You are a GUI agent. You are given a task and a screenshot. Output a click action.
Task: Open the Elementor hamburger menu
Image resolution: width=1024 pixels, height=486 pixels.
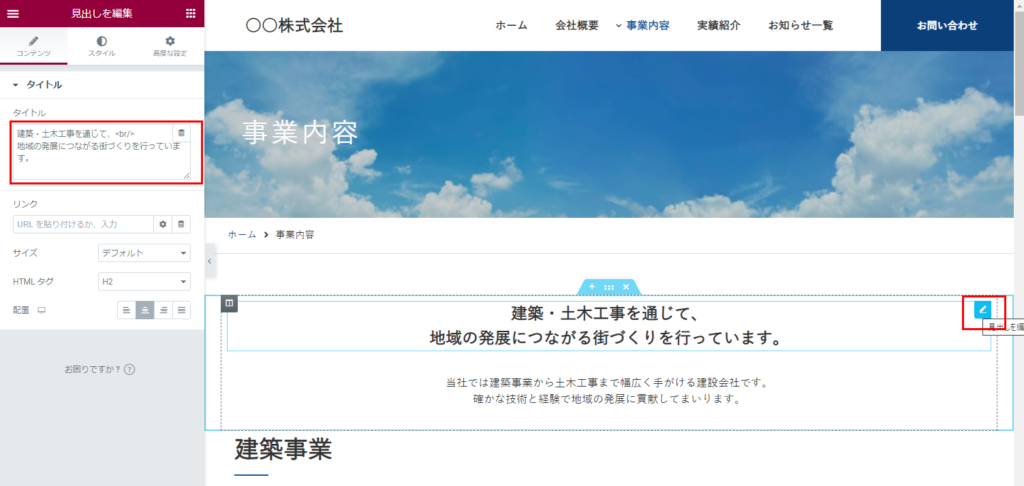(13, 13)
